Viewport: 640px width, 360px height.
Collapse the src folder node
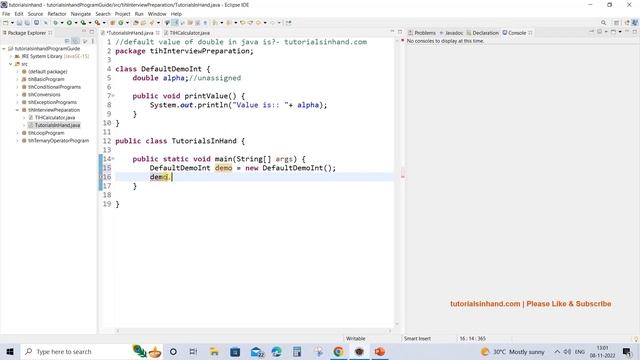(x=11, y=64)
